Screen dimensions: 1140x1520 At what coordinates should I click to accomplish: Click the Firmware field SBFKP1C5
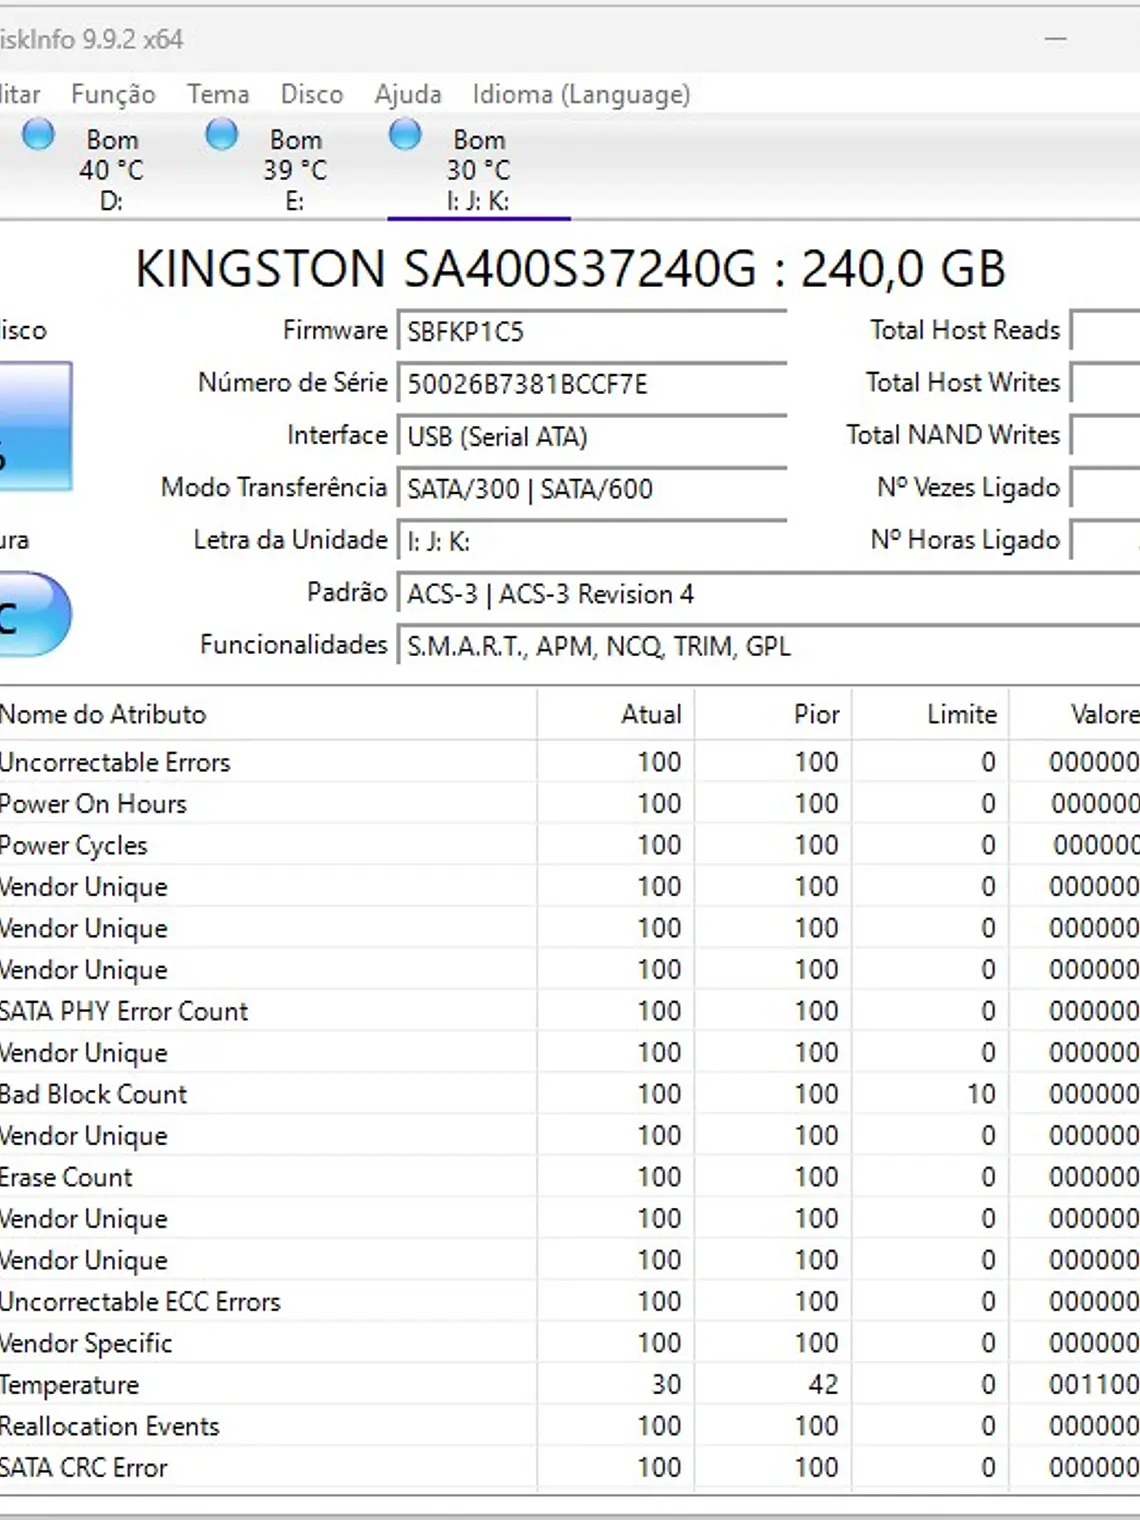point(593,331)
